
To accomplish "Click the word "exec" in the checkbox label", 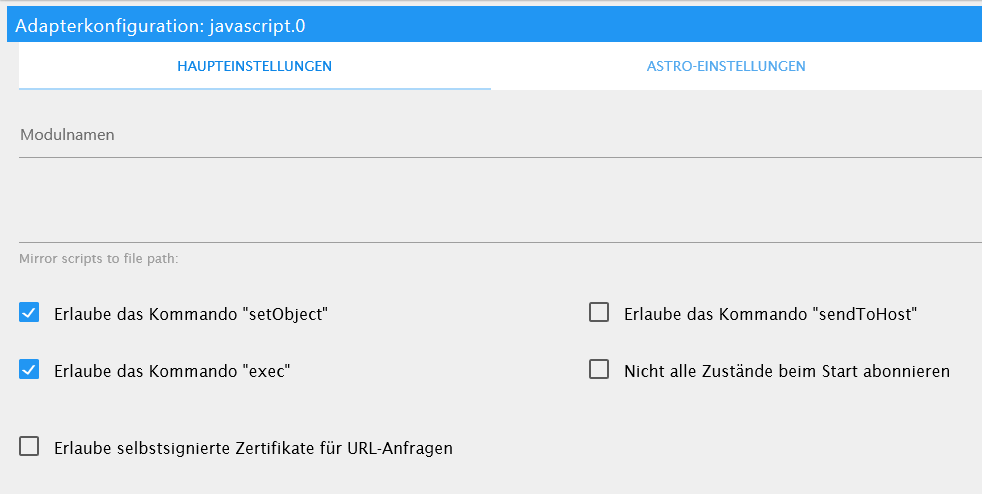I will [266, 371].
